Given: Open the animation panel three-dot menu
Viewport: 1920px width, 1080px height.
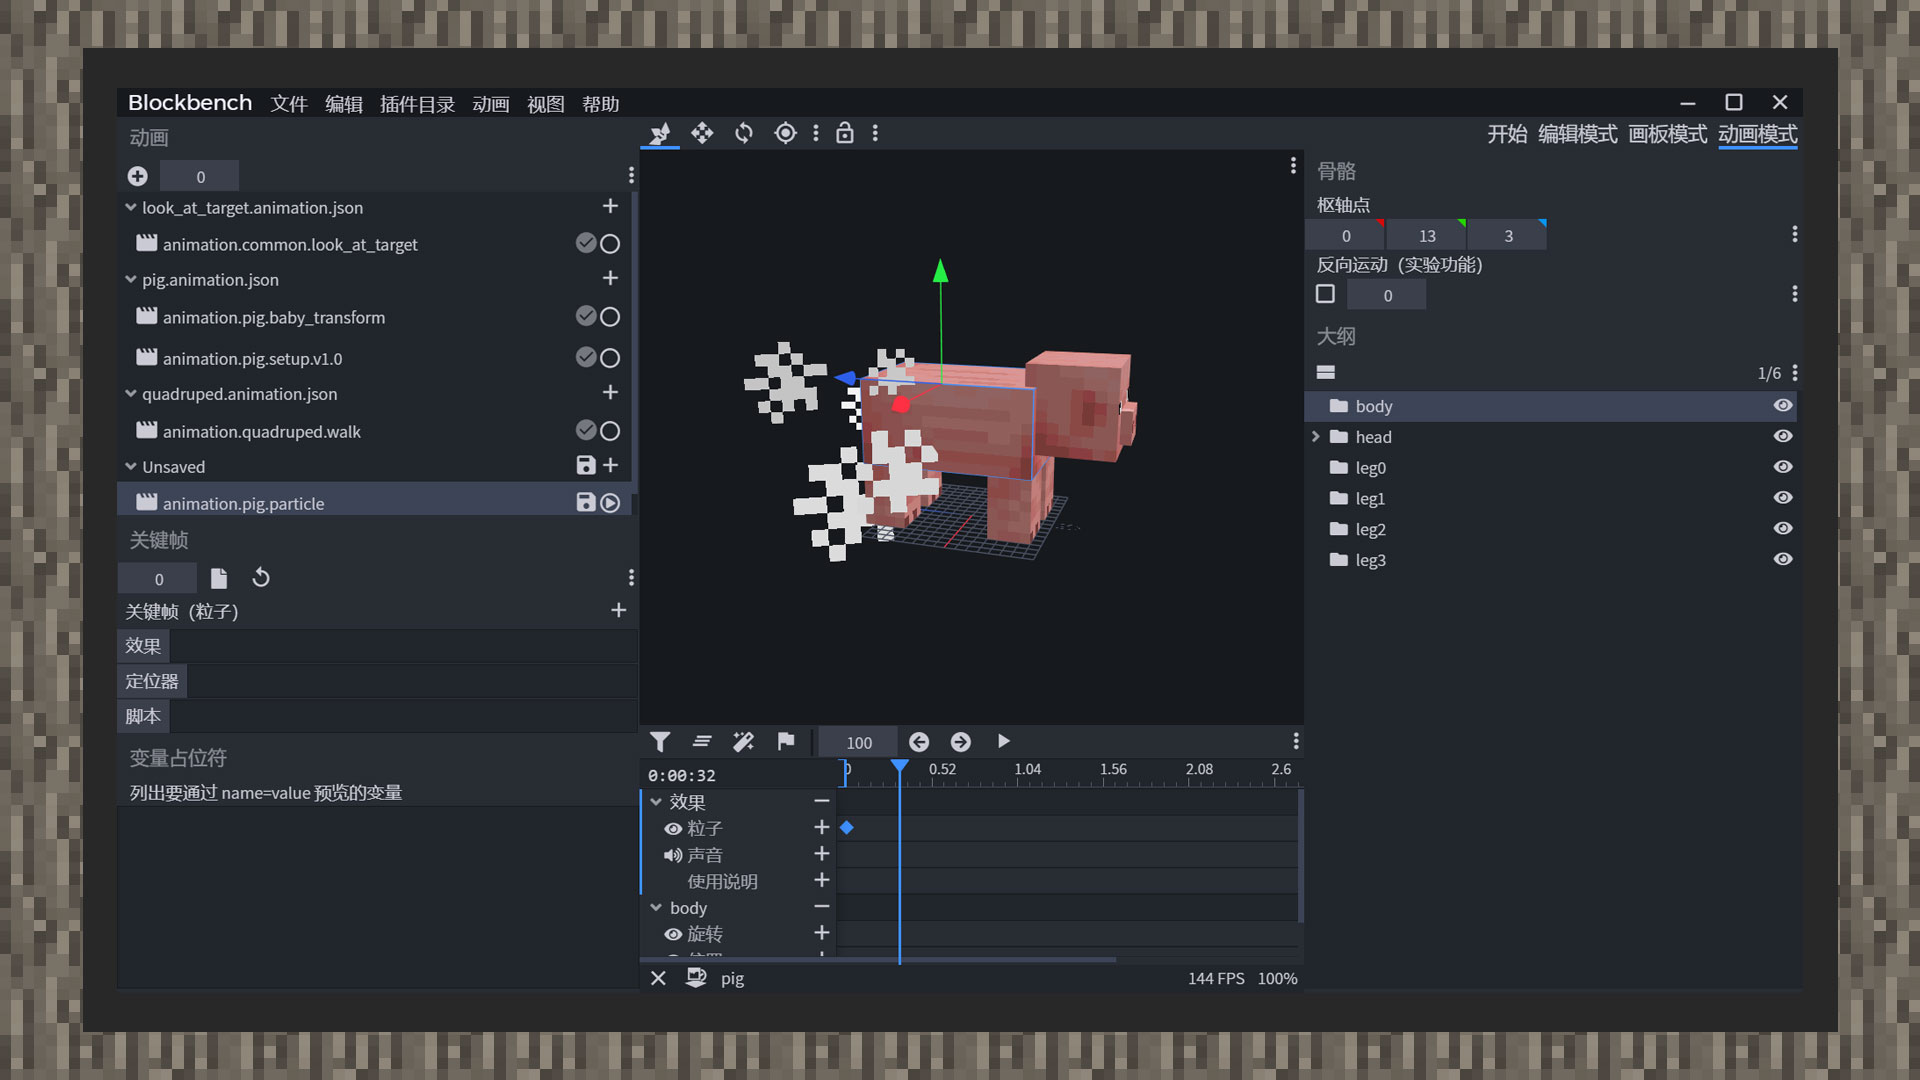Looking at the screenshot, I should pos(631,176).
